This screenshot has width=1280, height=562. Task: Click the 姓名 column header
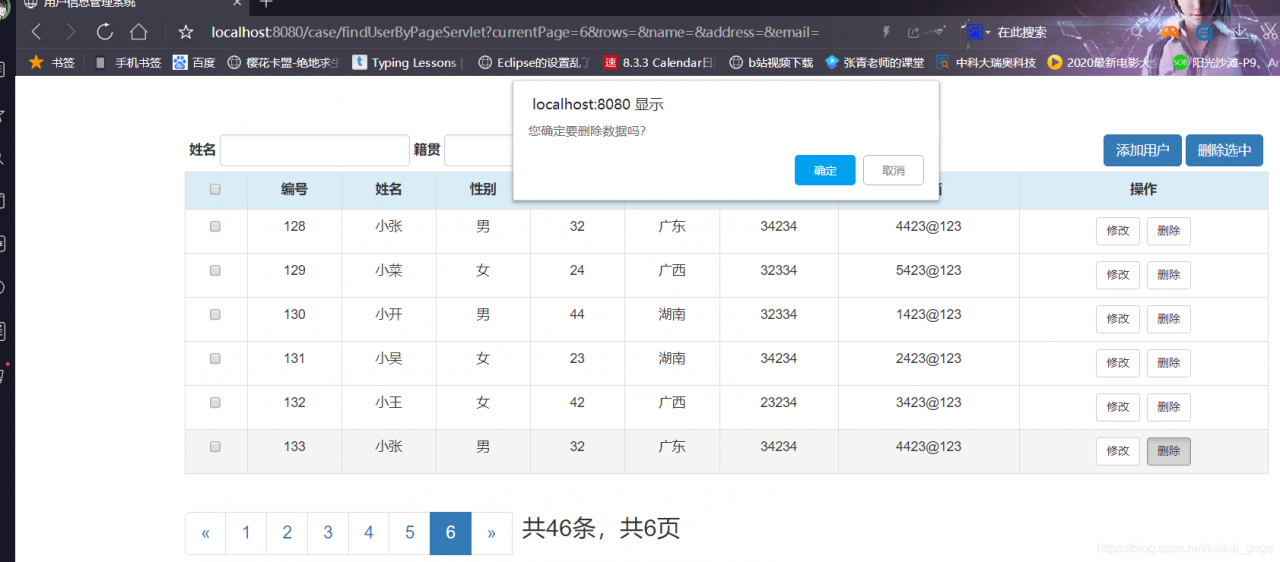pyautogui.click(x=388, y=189)
